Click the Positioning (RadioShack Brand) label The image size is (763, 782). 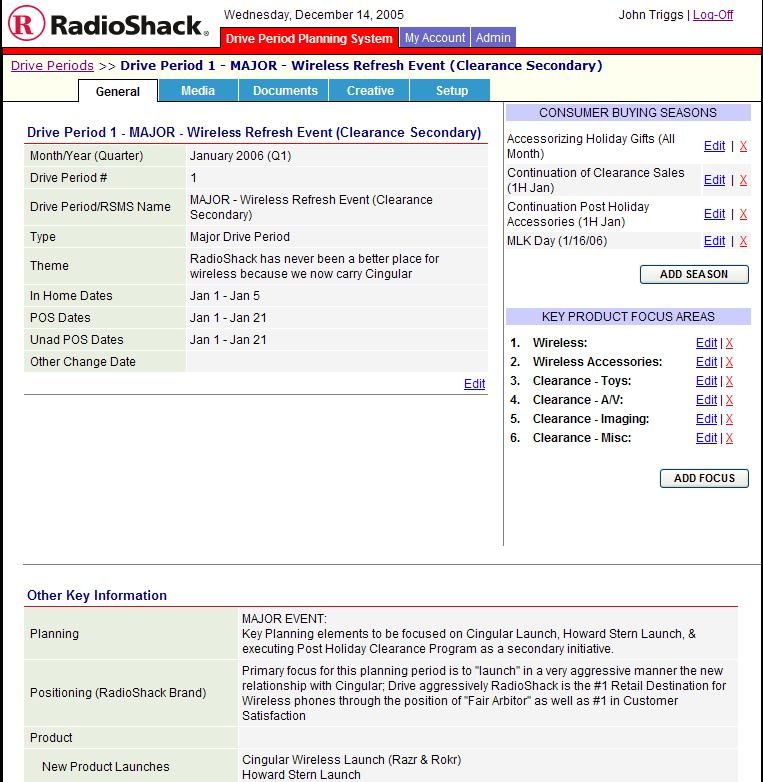tap(118, 692)
